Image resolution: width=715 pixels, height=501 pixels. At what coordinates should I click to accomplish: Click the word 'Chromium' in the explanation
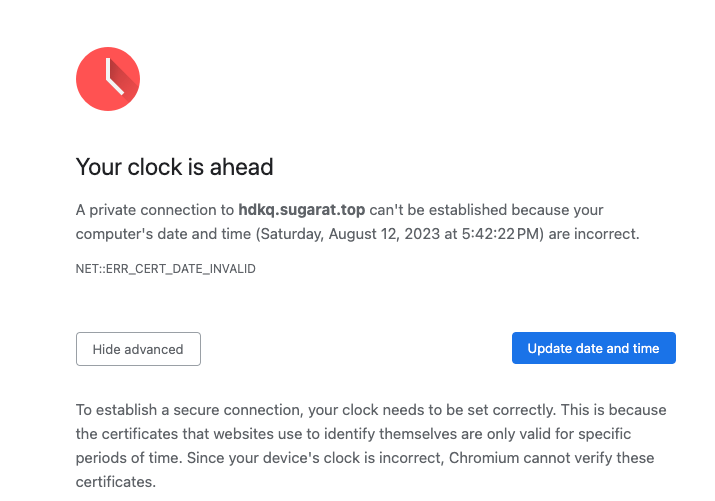(484, 458)
